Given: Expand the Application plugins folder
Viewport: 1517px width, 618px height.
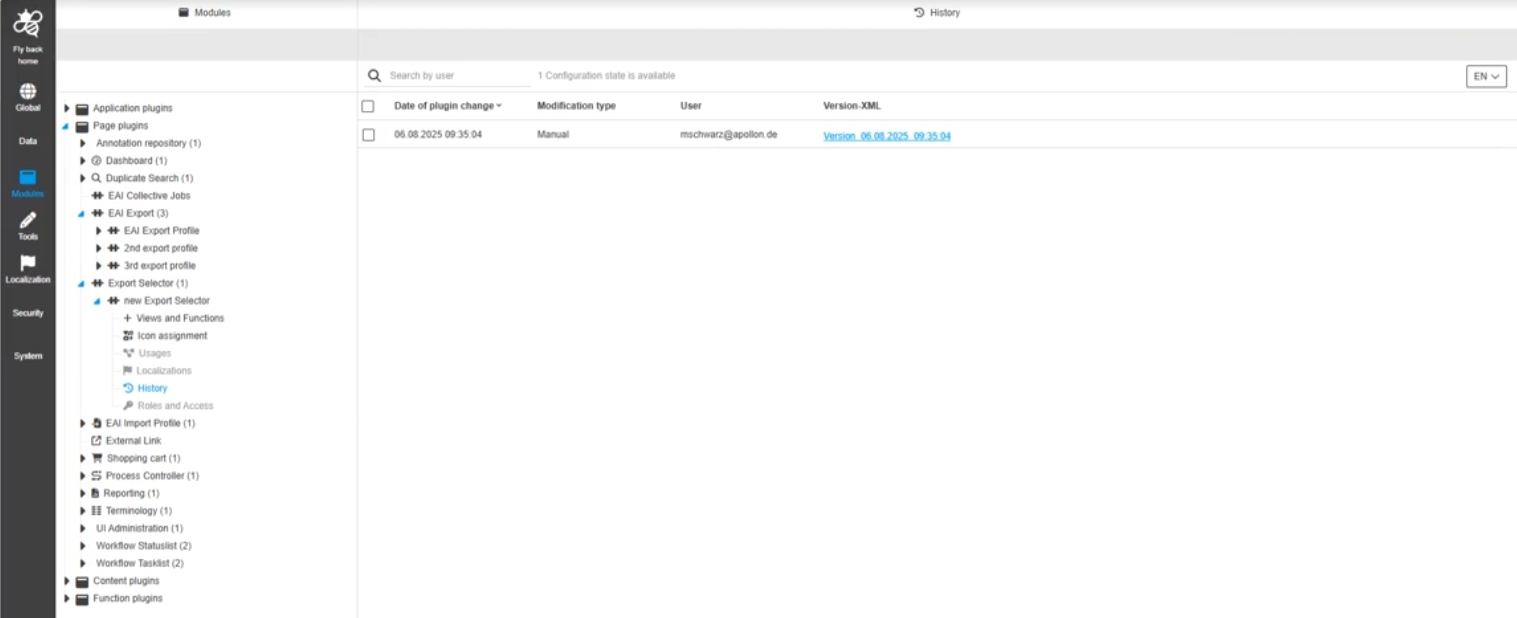Looking at the screenshot, I should (67, 108).
